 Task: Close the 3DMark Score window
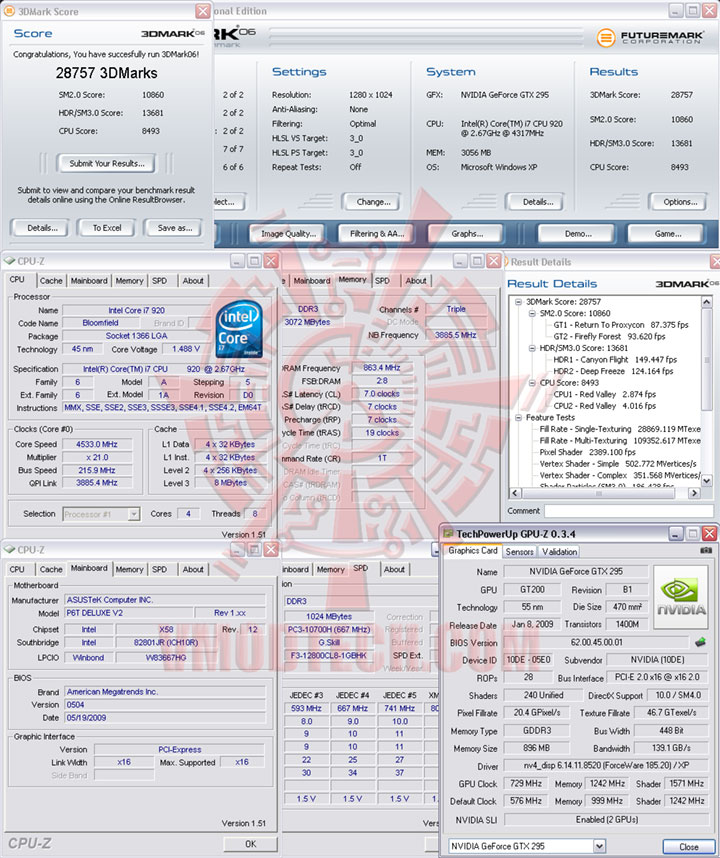tap(202, 11)
